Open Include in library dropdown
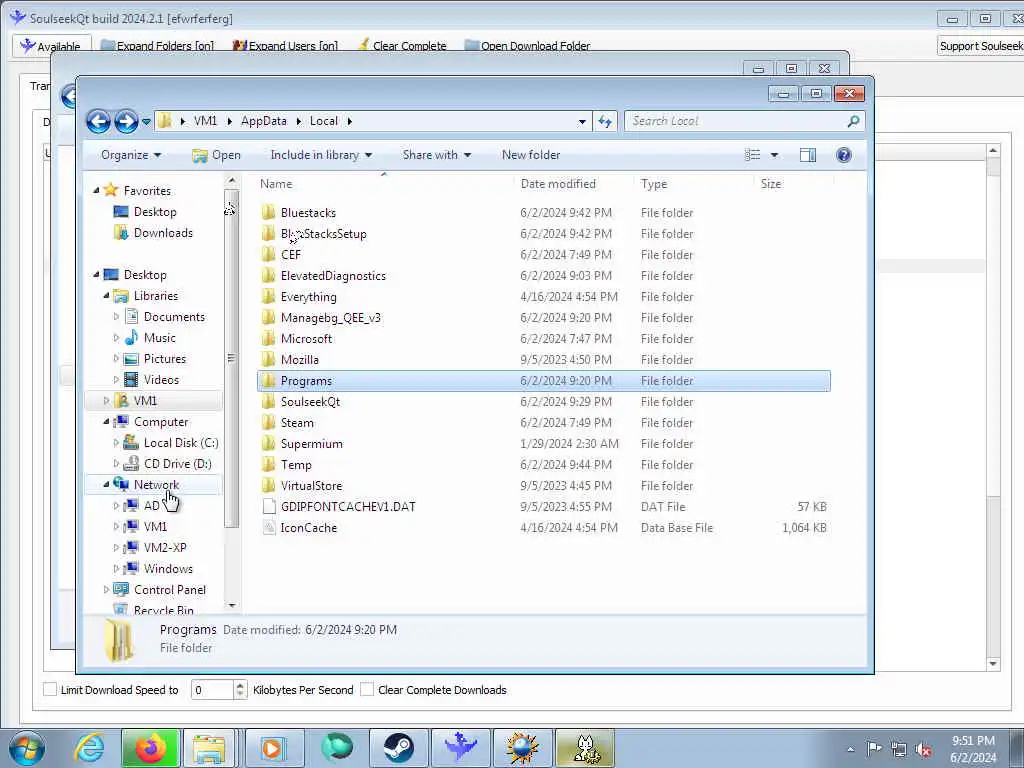This screenshot has width=1024, height=768. coord(321,155)
